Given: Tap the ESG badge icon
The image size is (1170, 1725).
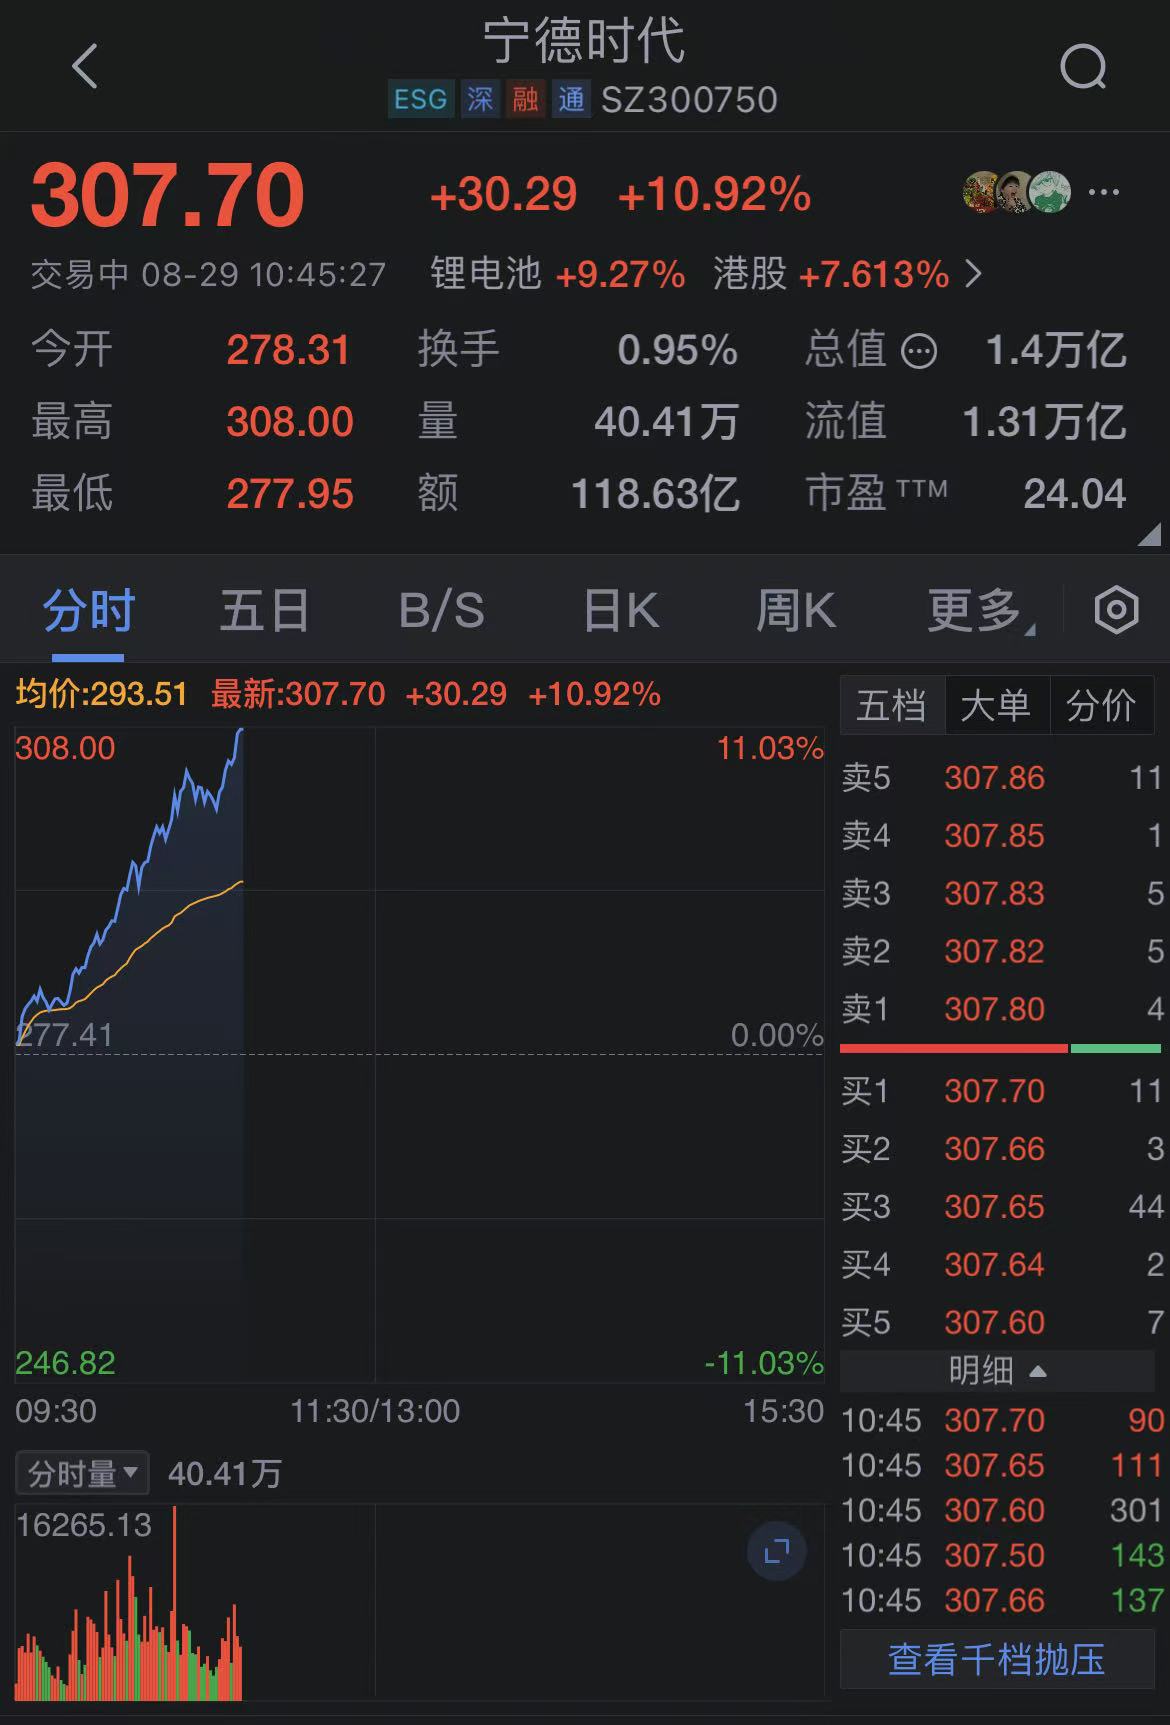Looking at the screenshot, I should point(421,99).
